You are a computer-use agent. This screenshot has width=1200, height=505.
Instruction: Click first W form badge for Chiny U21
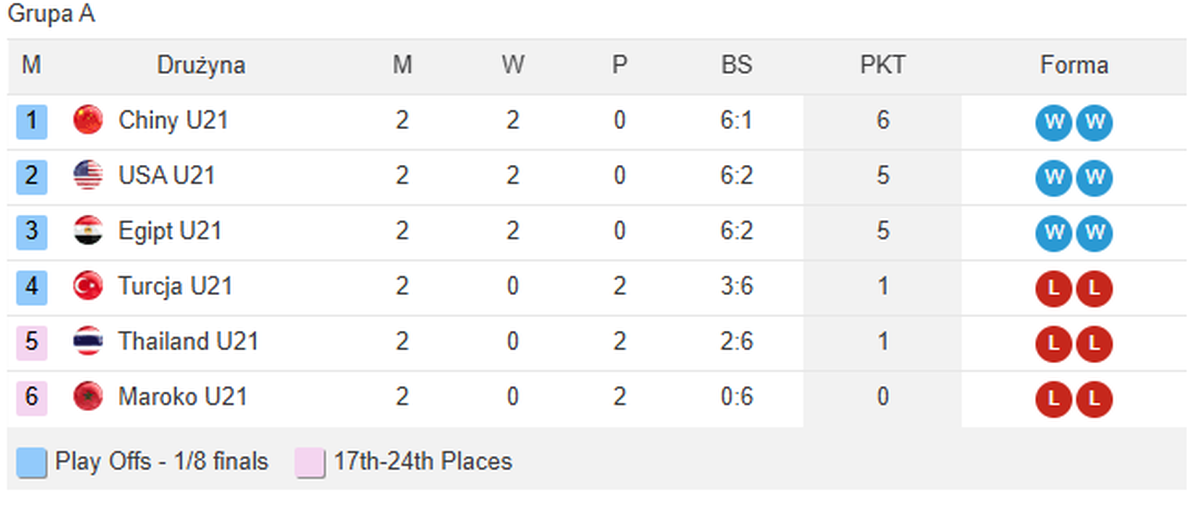[1053, 124]
